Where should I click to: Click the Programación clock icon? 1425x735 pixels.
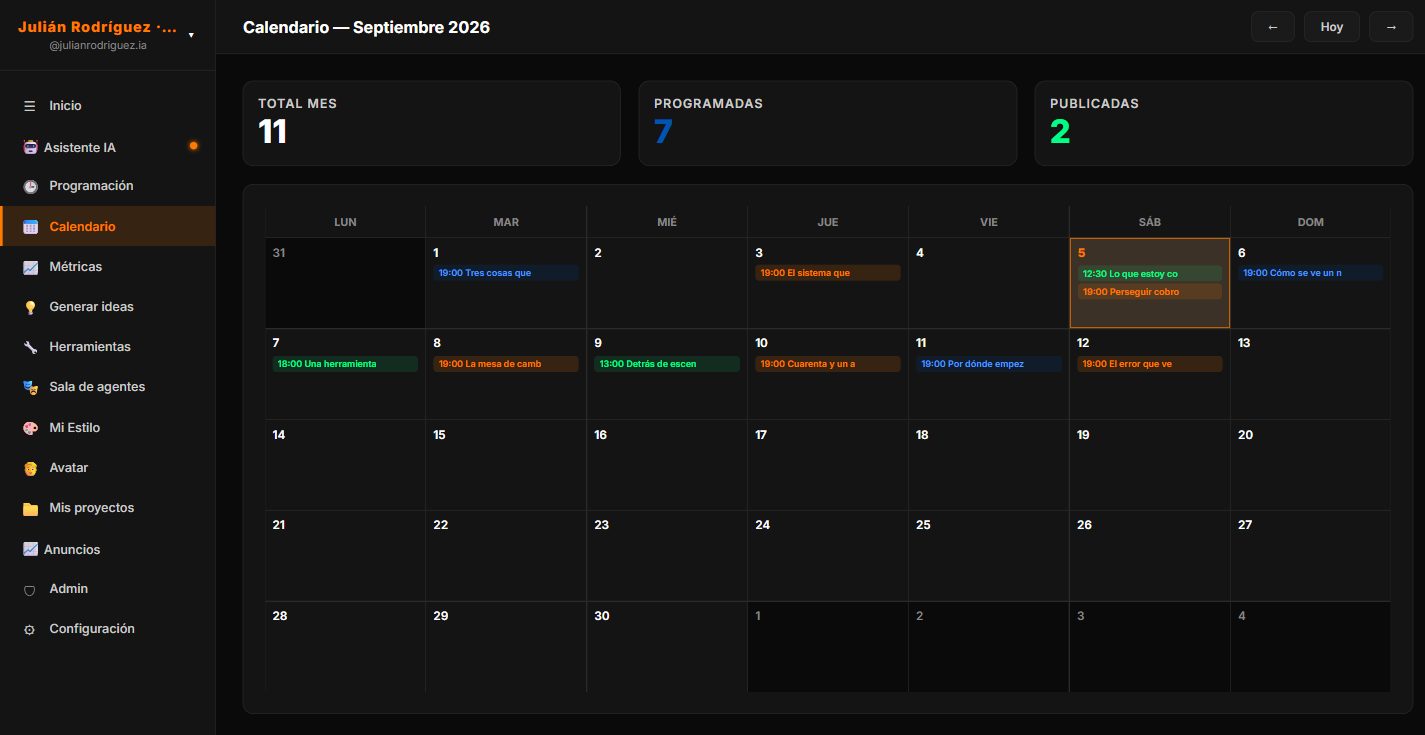[x=30, y=186]
